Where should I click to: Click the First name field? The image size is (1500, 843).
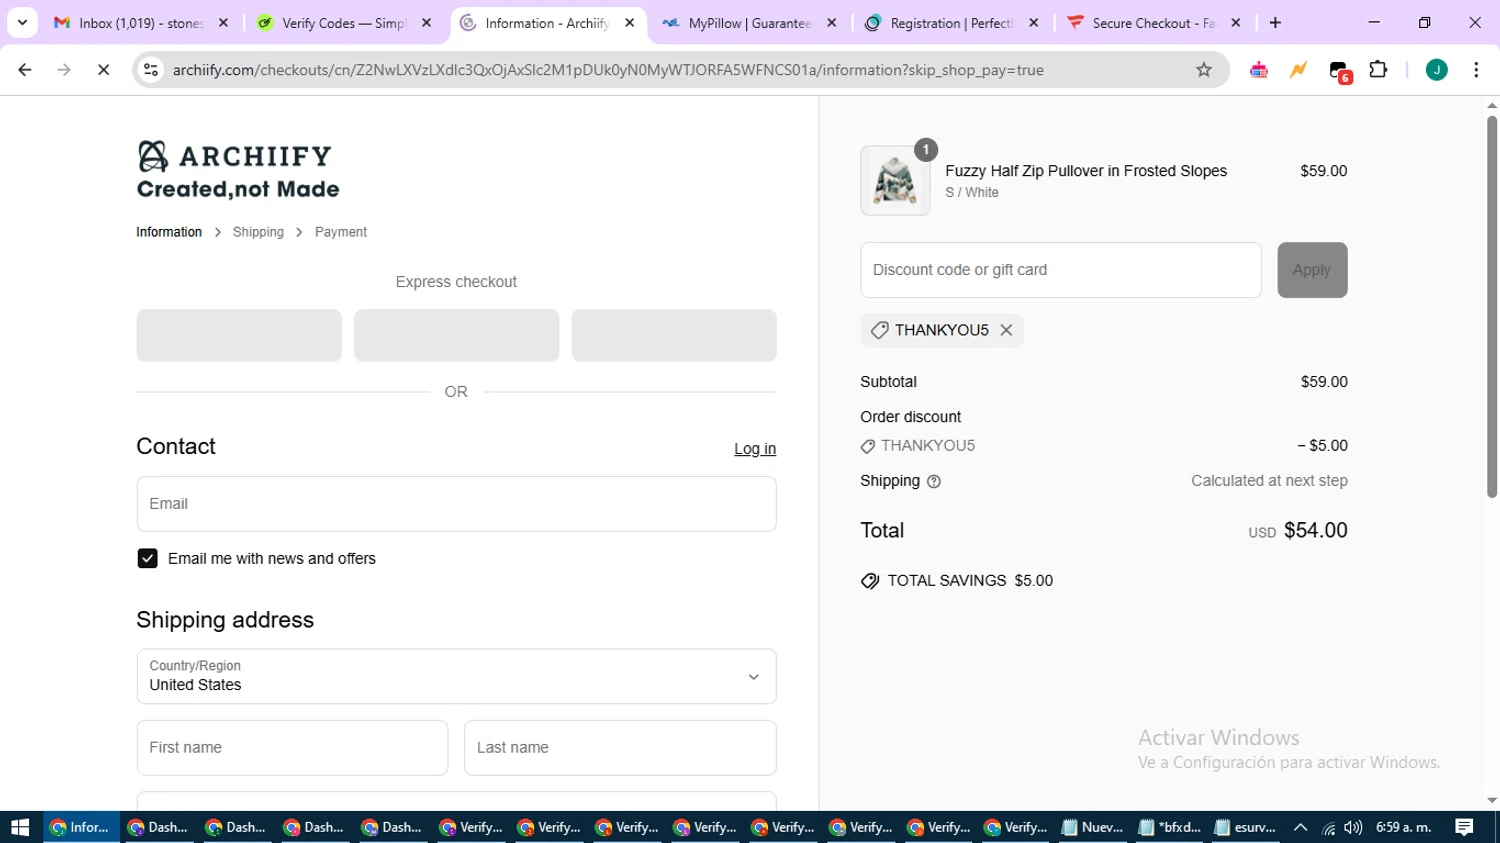tap(292, 748)
